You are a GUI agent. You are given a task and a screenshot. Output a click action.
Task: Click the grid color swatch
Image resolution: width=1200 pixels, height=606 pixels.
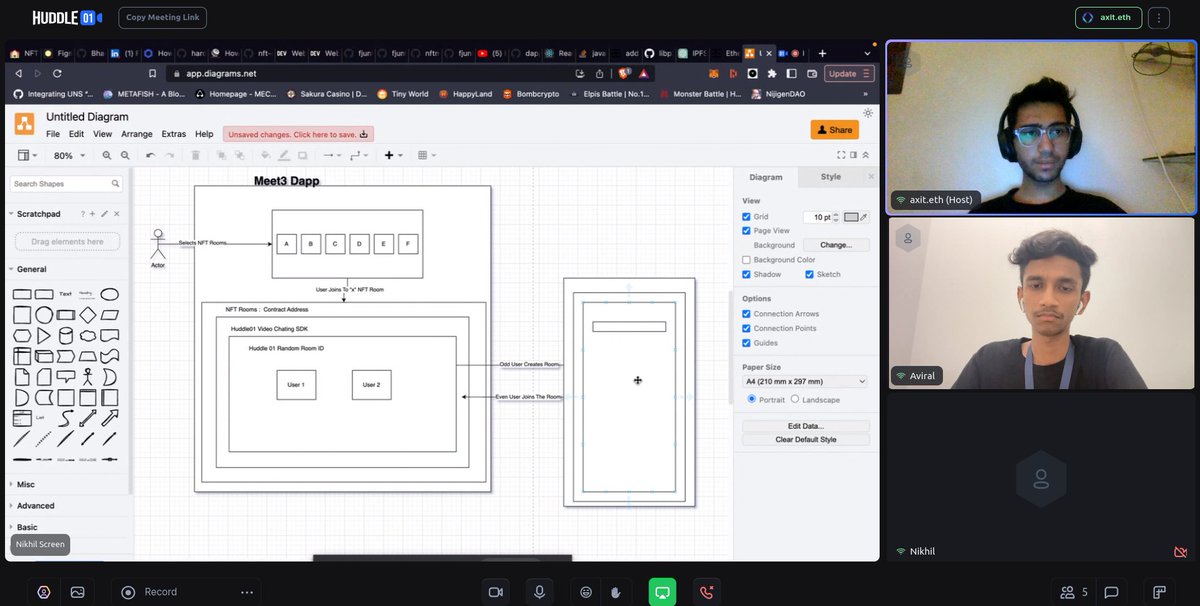pos(851,217)
